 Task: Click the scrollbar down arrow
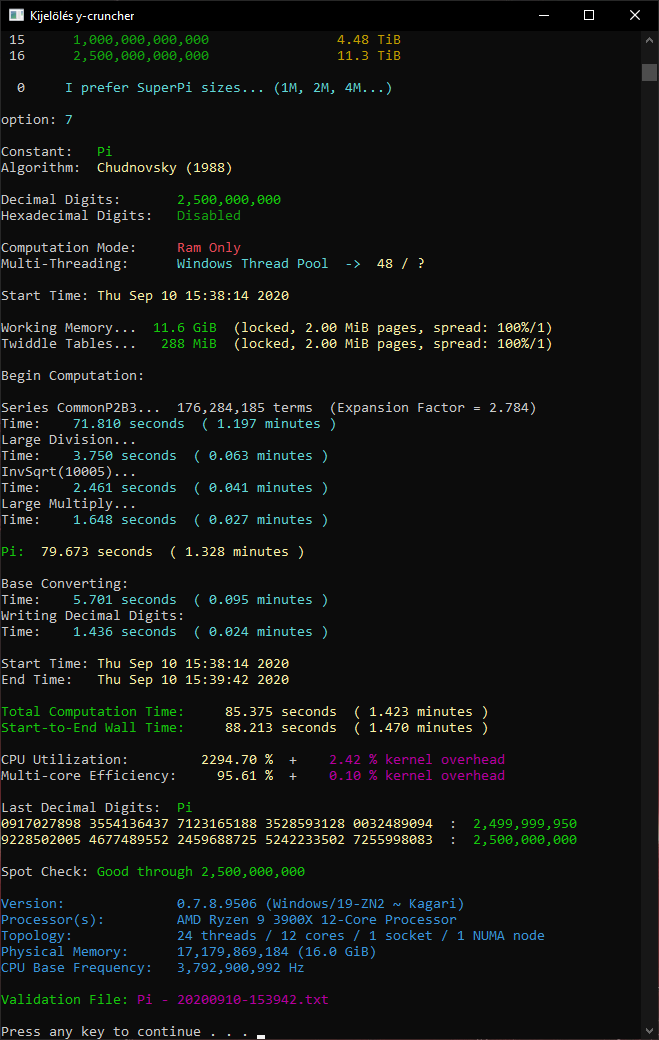tap(649, 1031)
